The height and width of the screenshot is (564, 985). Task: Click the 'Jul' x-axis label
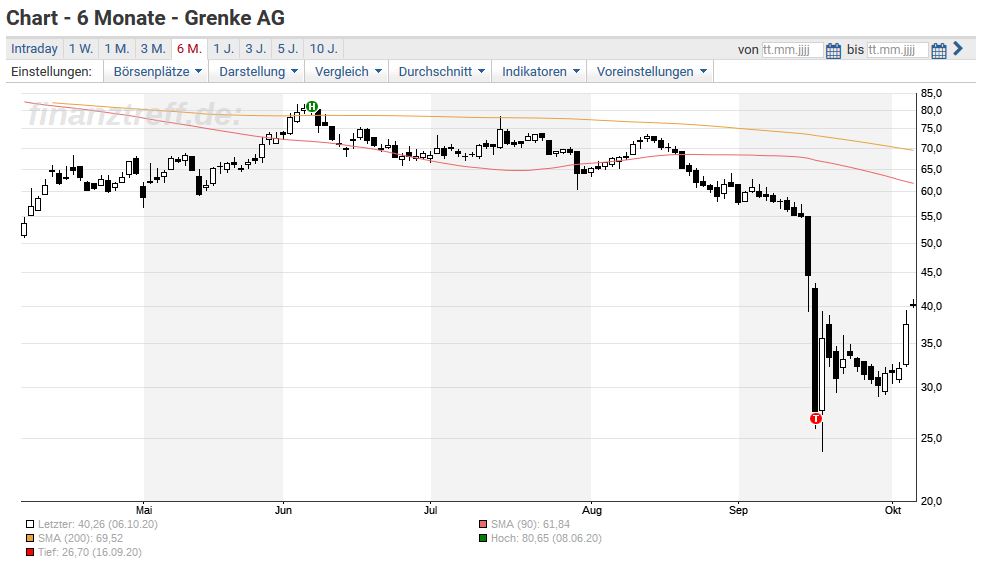click(430, 511)
